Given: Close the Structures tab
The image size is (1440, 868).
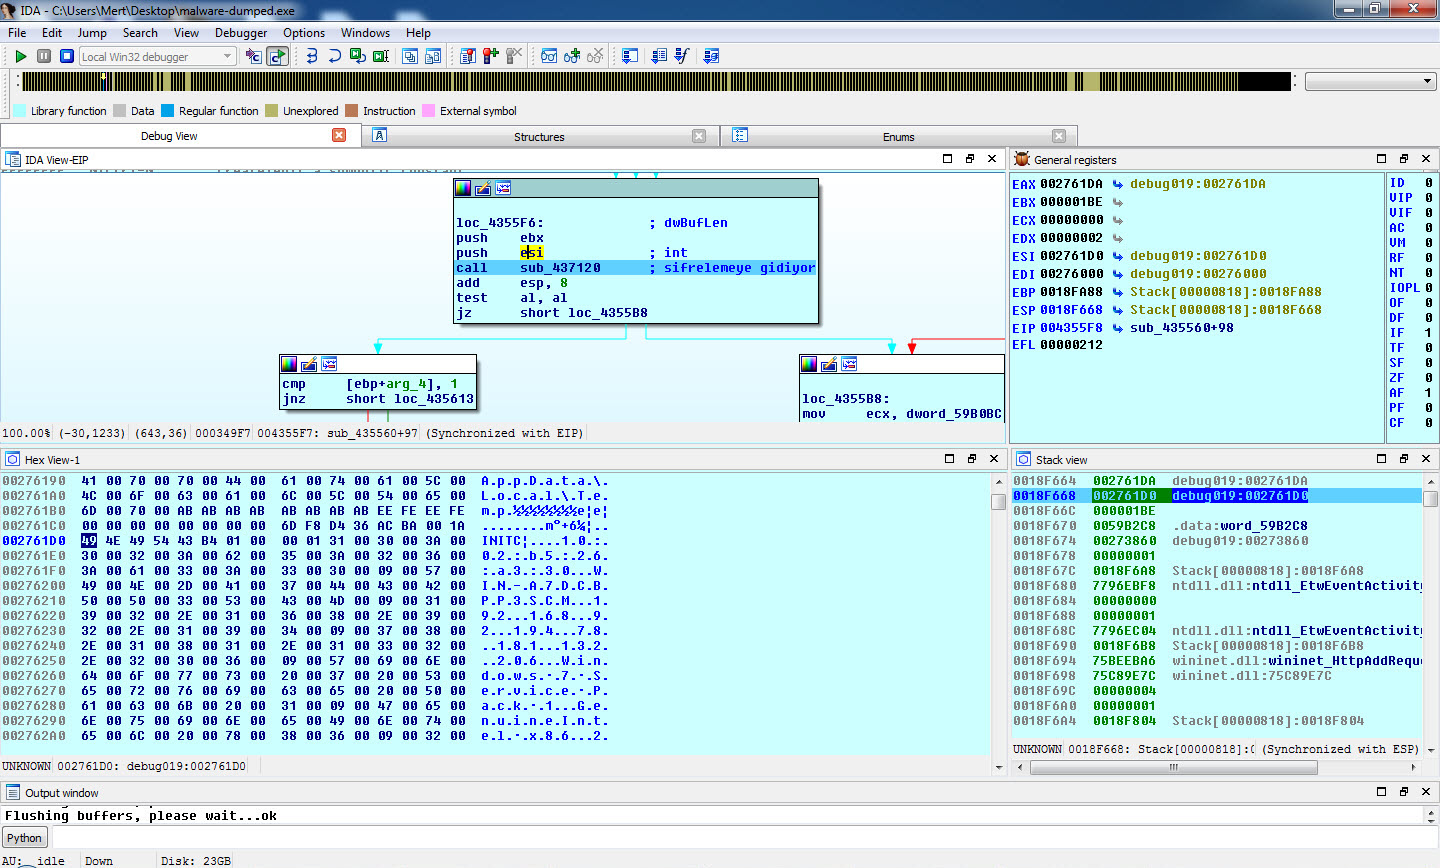Looking at the screenshot, I should click(x=699, y=136).
